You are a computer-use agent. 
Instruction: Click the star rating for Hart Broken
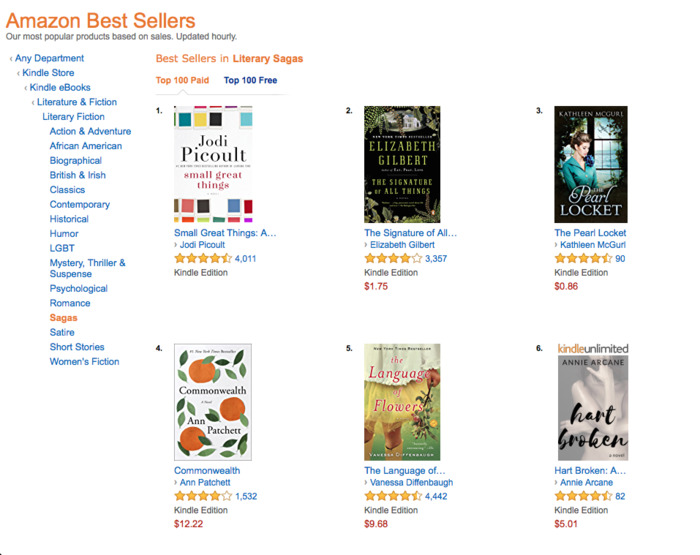(583, 496)
